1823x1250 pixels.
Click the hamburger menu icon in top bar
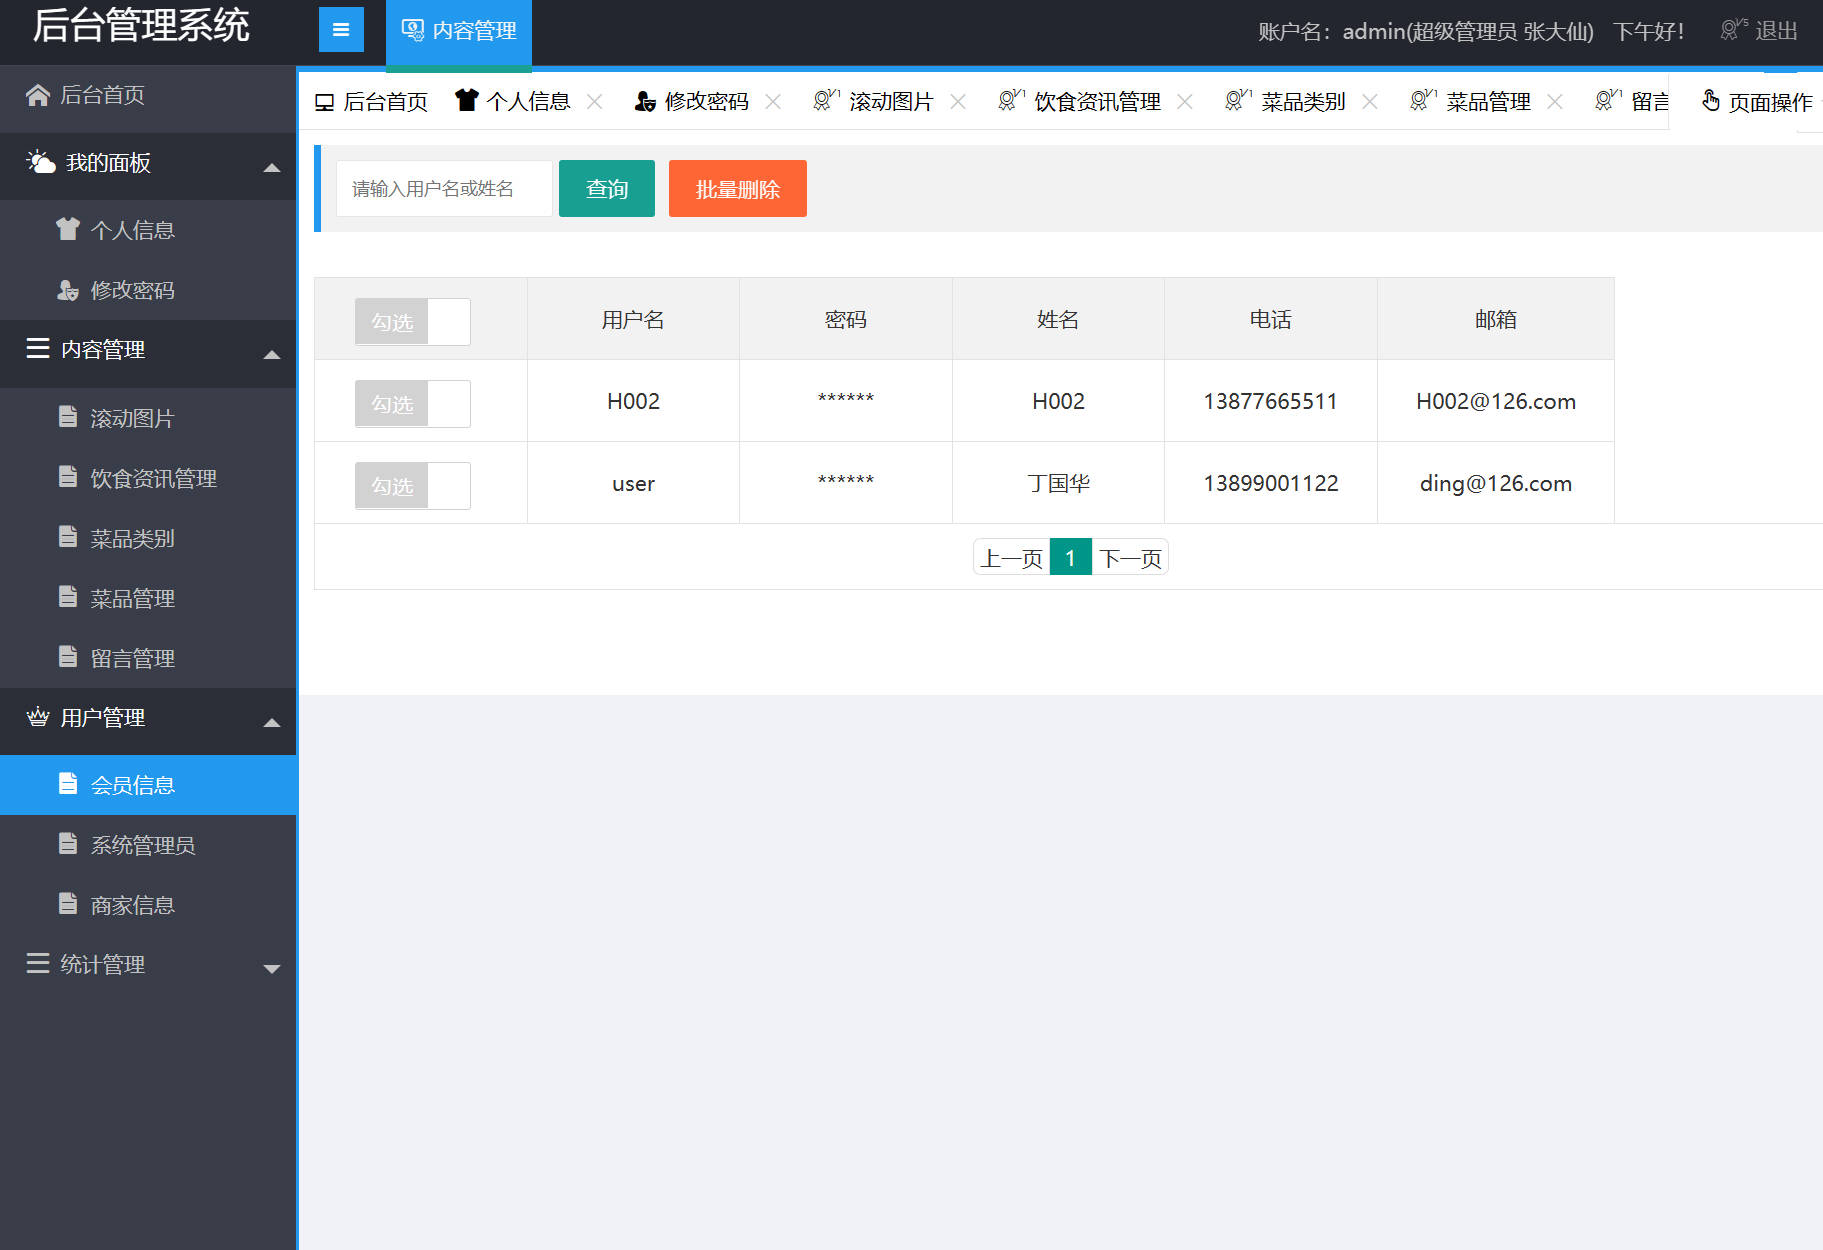tap(340, 29)
